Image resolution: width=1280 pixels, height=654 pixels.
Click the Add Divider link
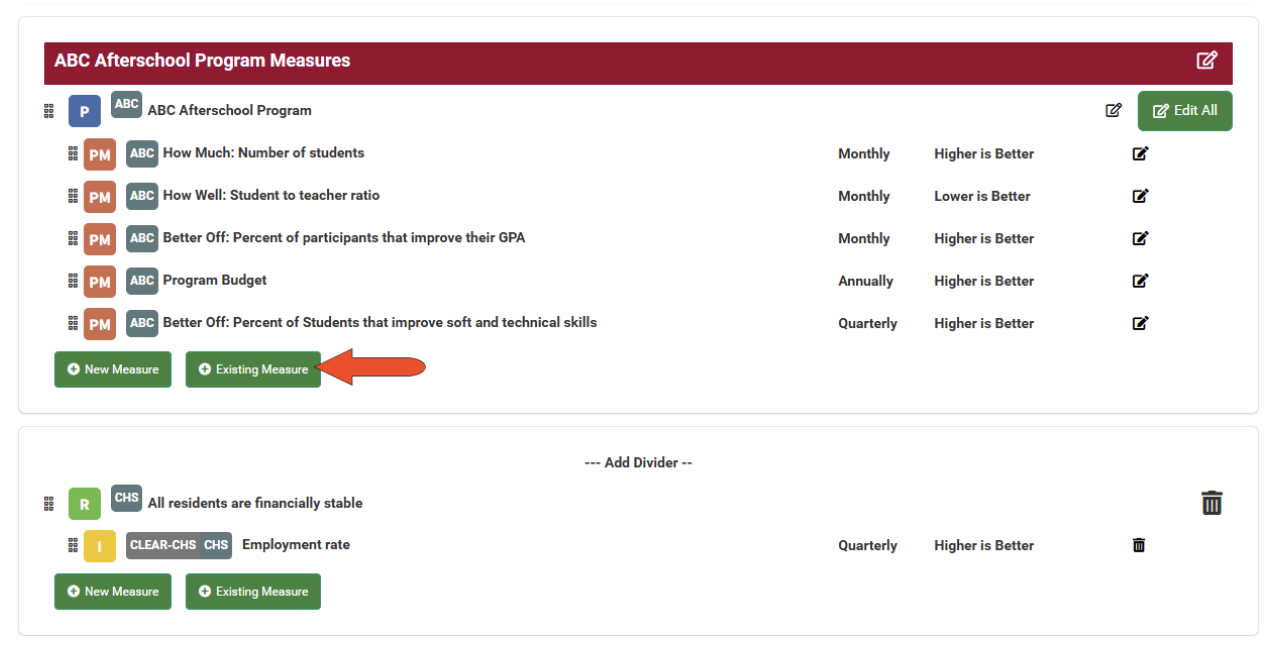coord(638,463)
